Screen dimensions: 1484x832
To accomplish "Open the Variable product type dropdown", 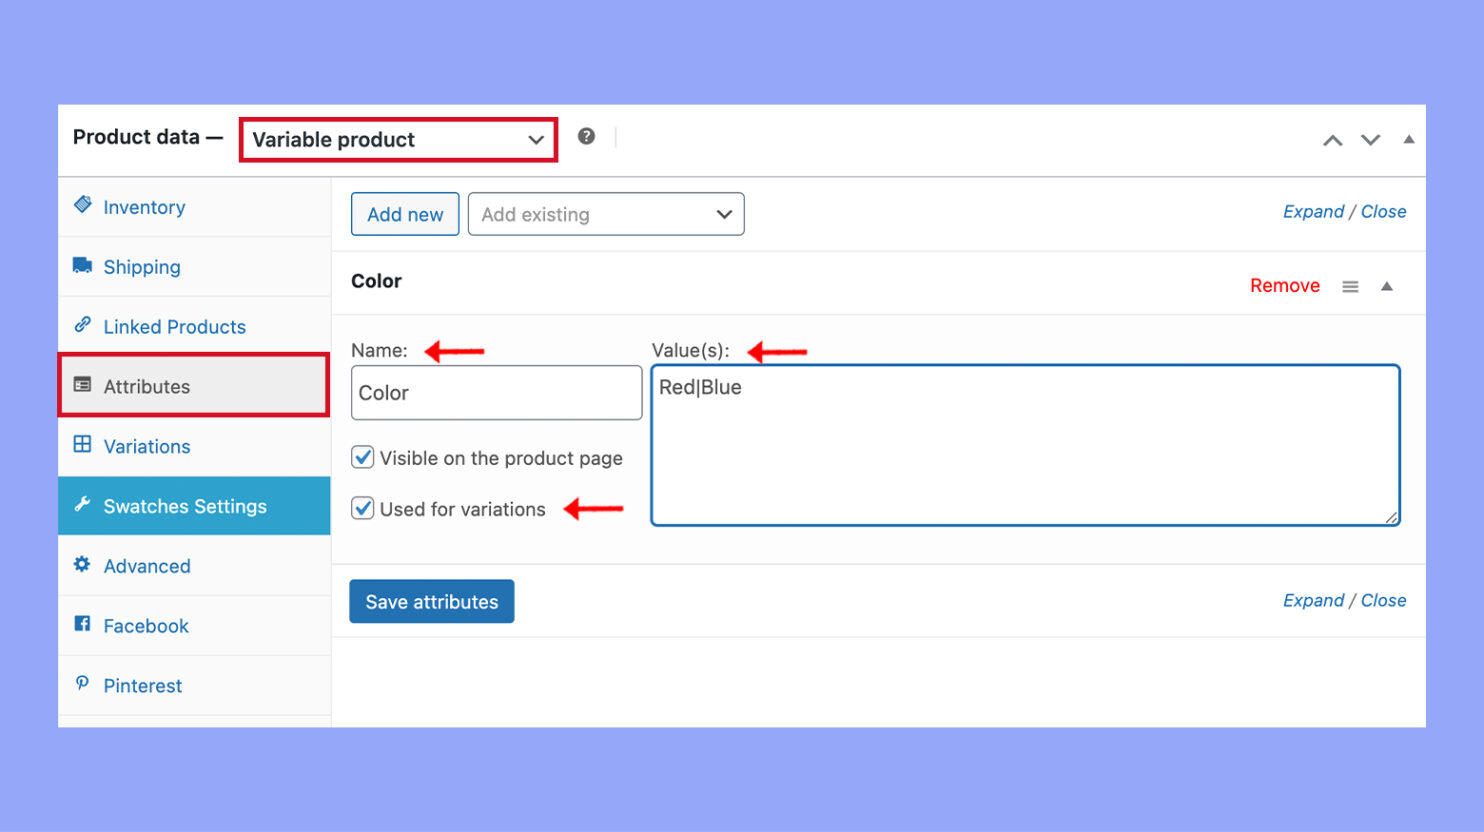I will pyautogui.click(x=398, y=140).
